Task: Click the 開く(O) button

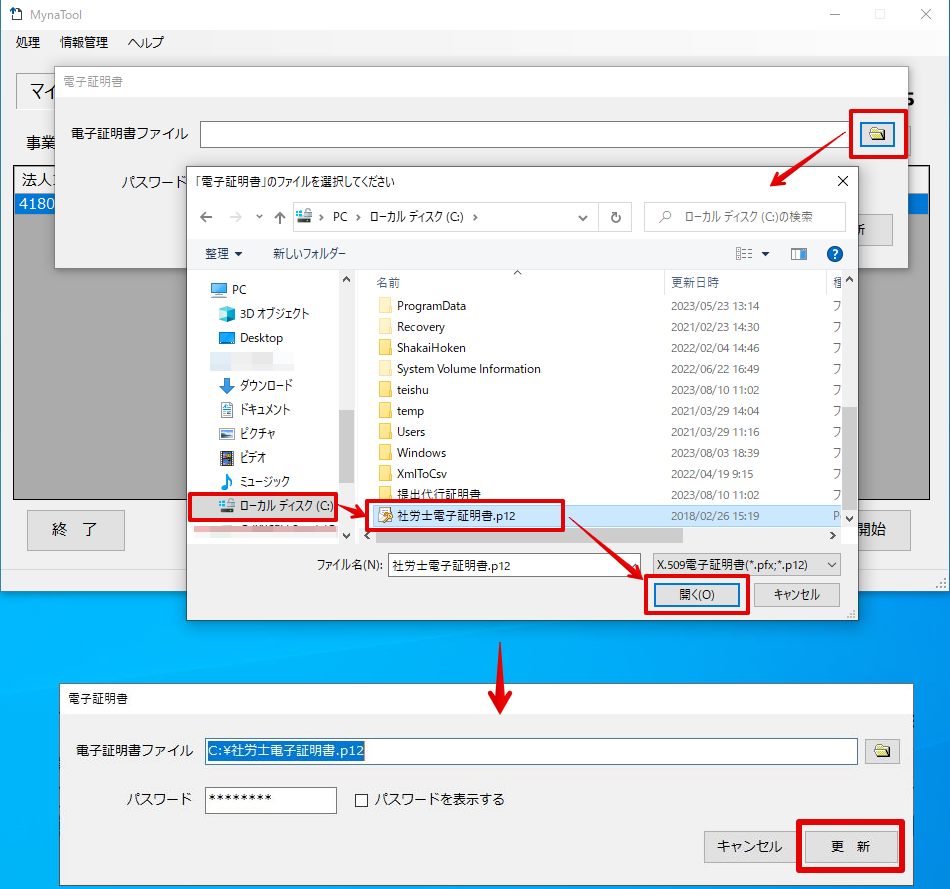Action: (696, 594)
